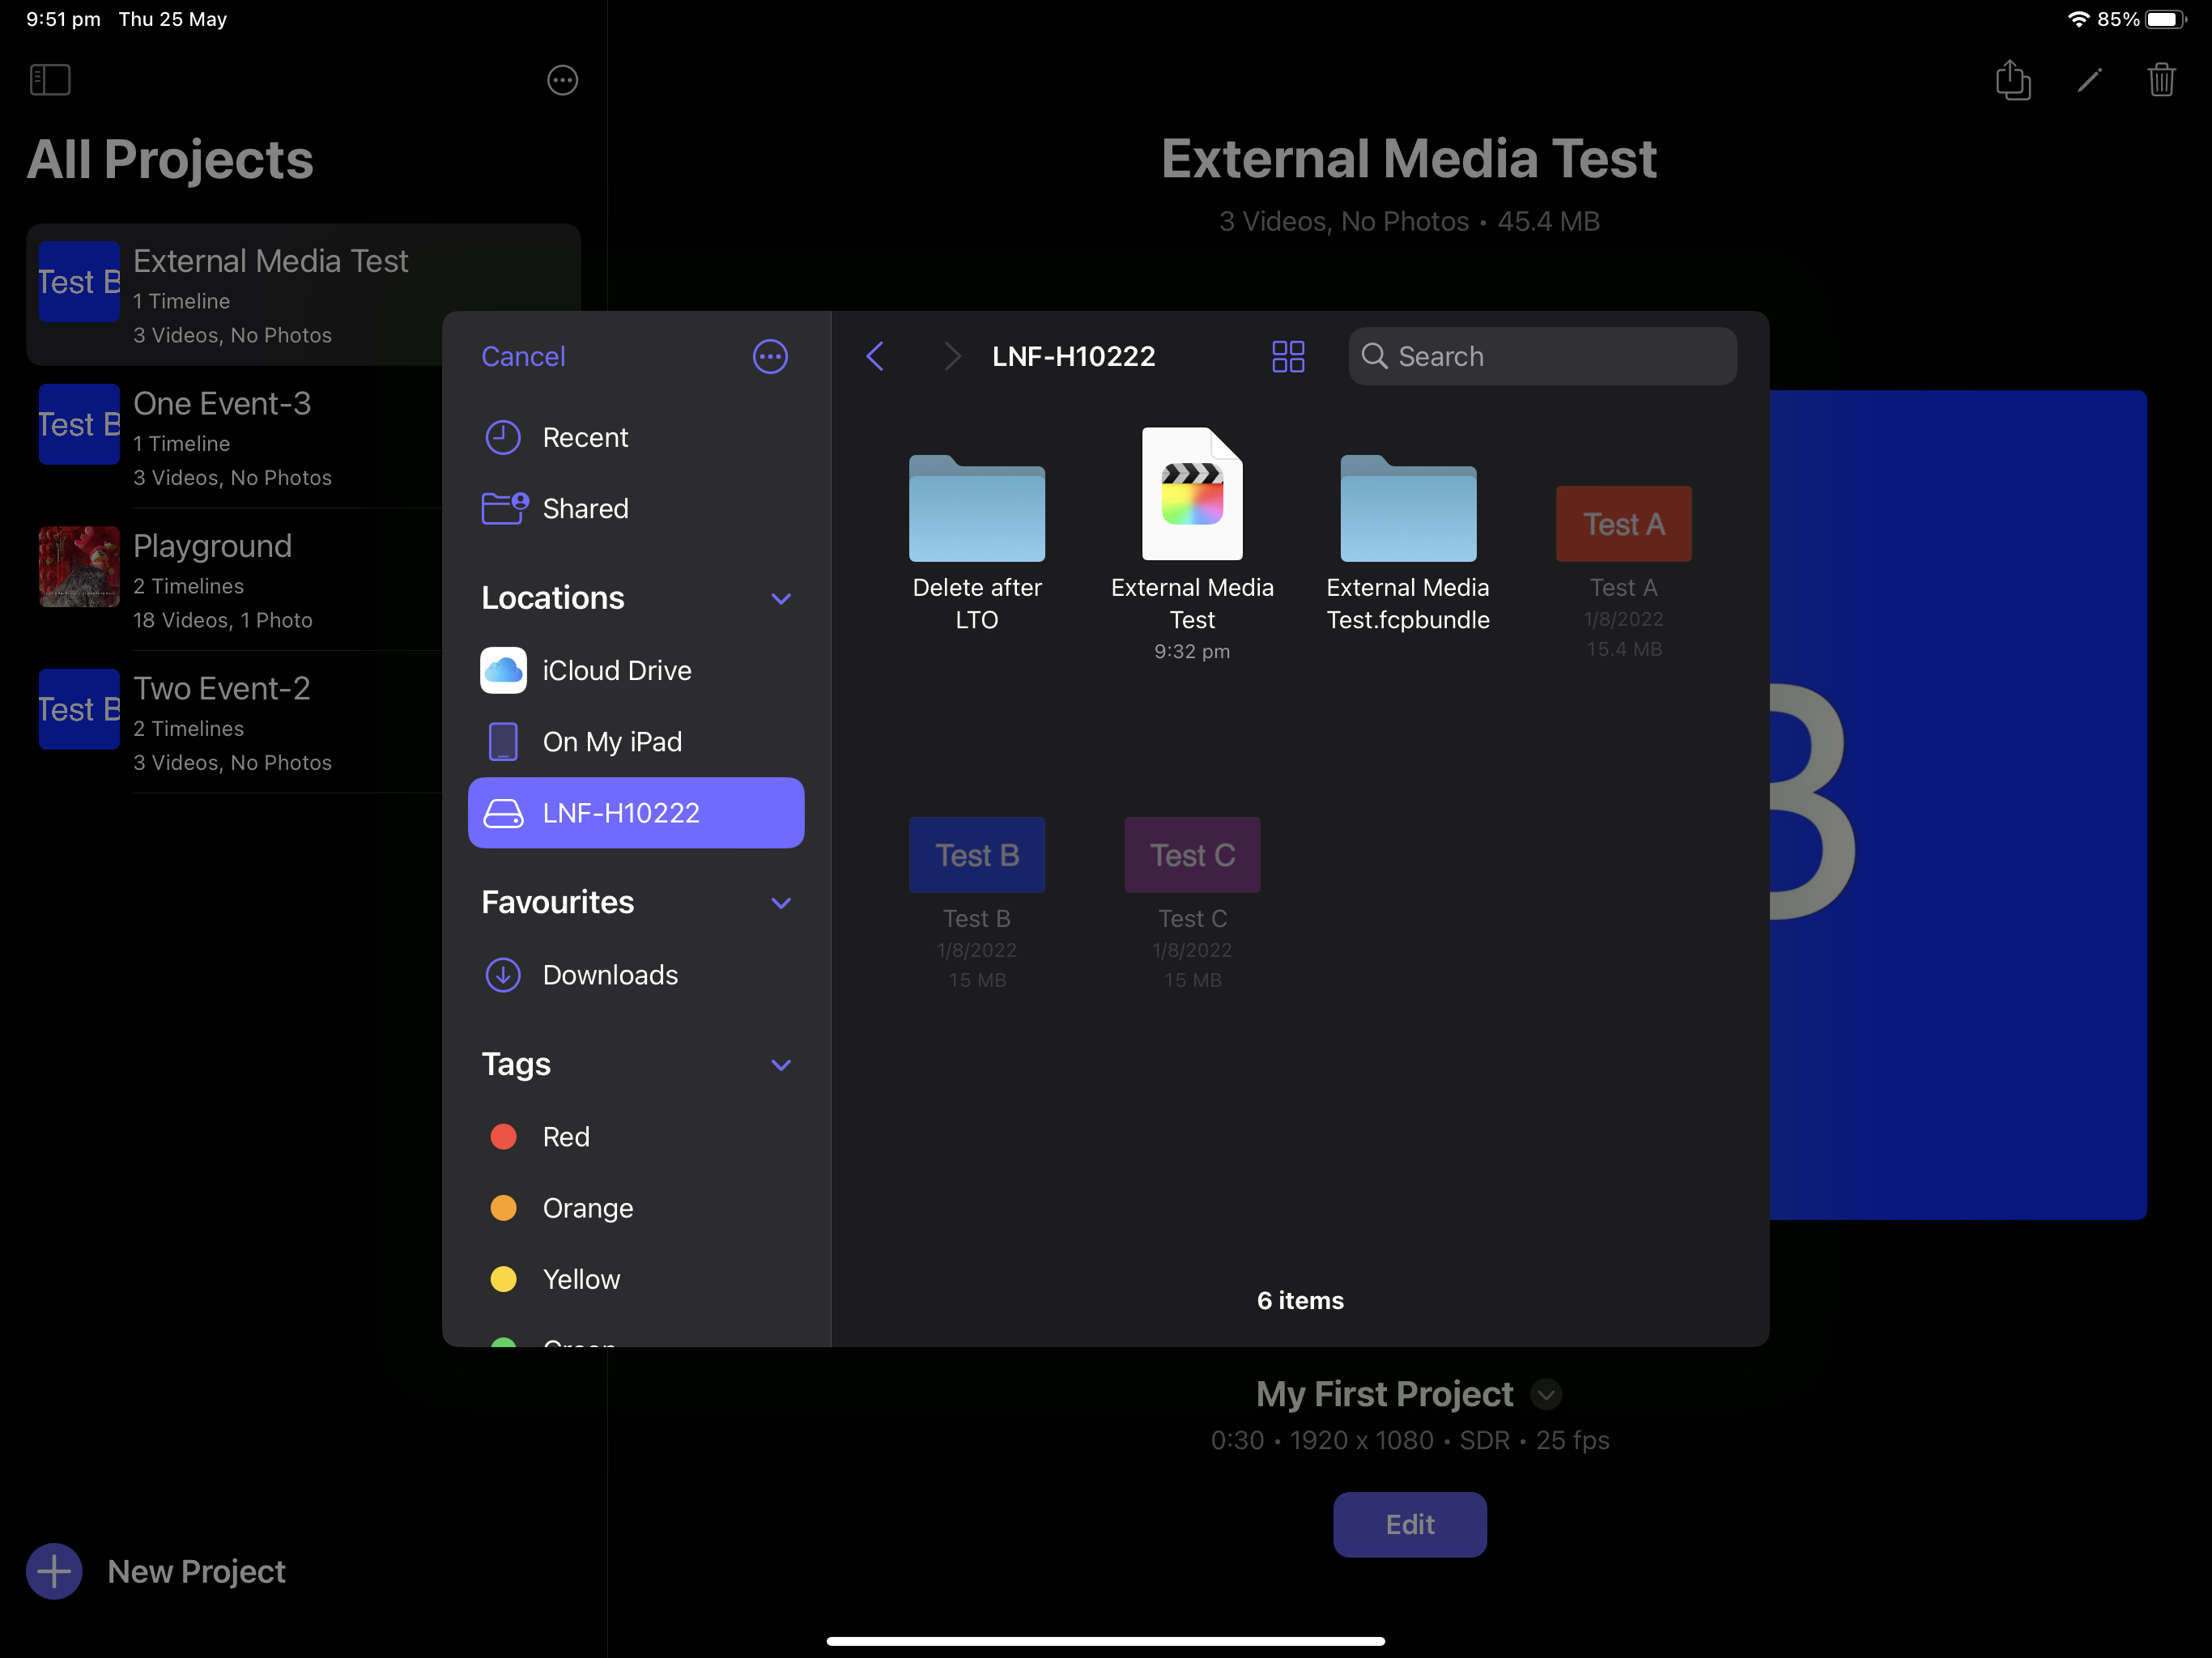Viewport: 2212px width, 1658px height.
Task: Collapse the Locations section
Action: coord(781,598)
